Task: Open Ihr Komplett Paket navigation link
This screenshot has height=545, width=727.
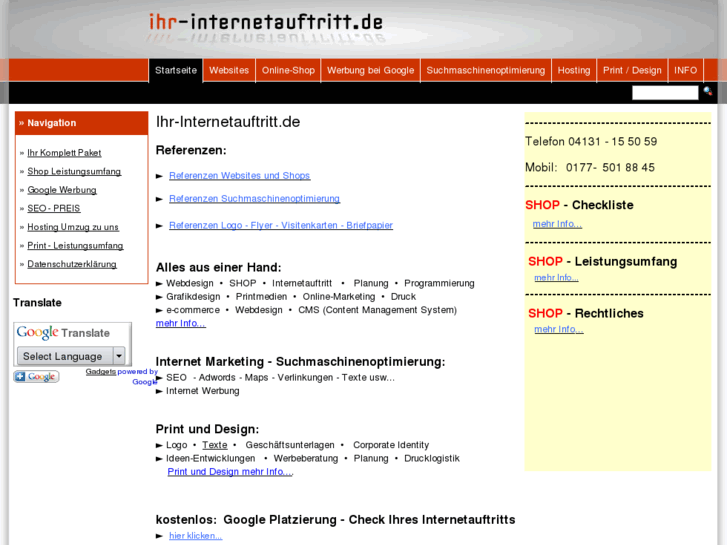Action: pos(64,153)
